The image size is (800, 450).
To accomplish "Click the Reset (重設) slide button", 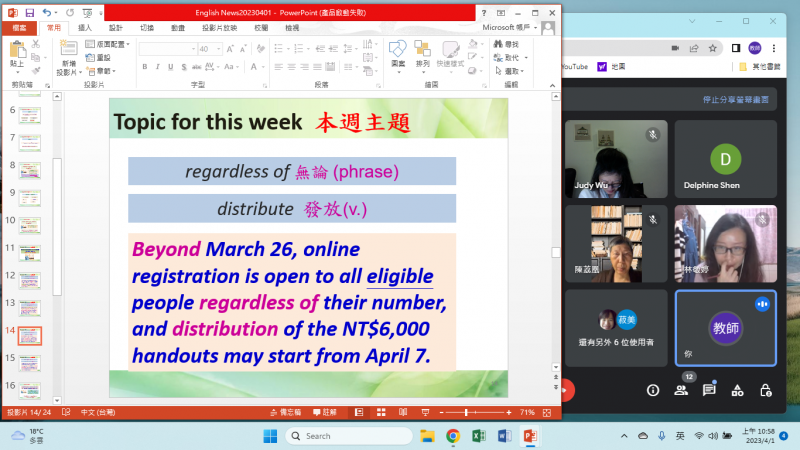I will [x=98, y=58].
